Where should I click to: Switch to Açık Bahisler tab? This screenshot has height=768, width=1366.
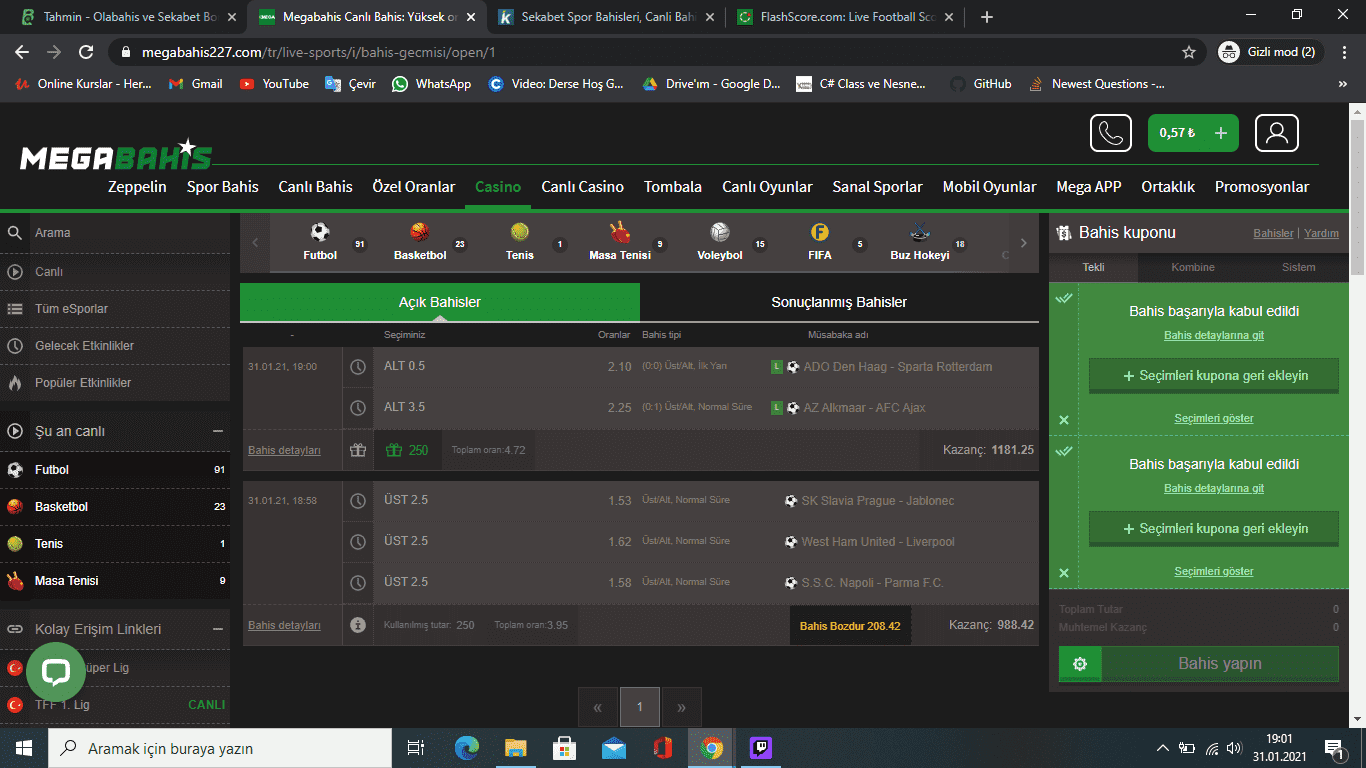point(439,302)
